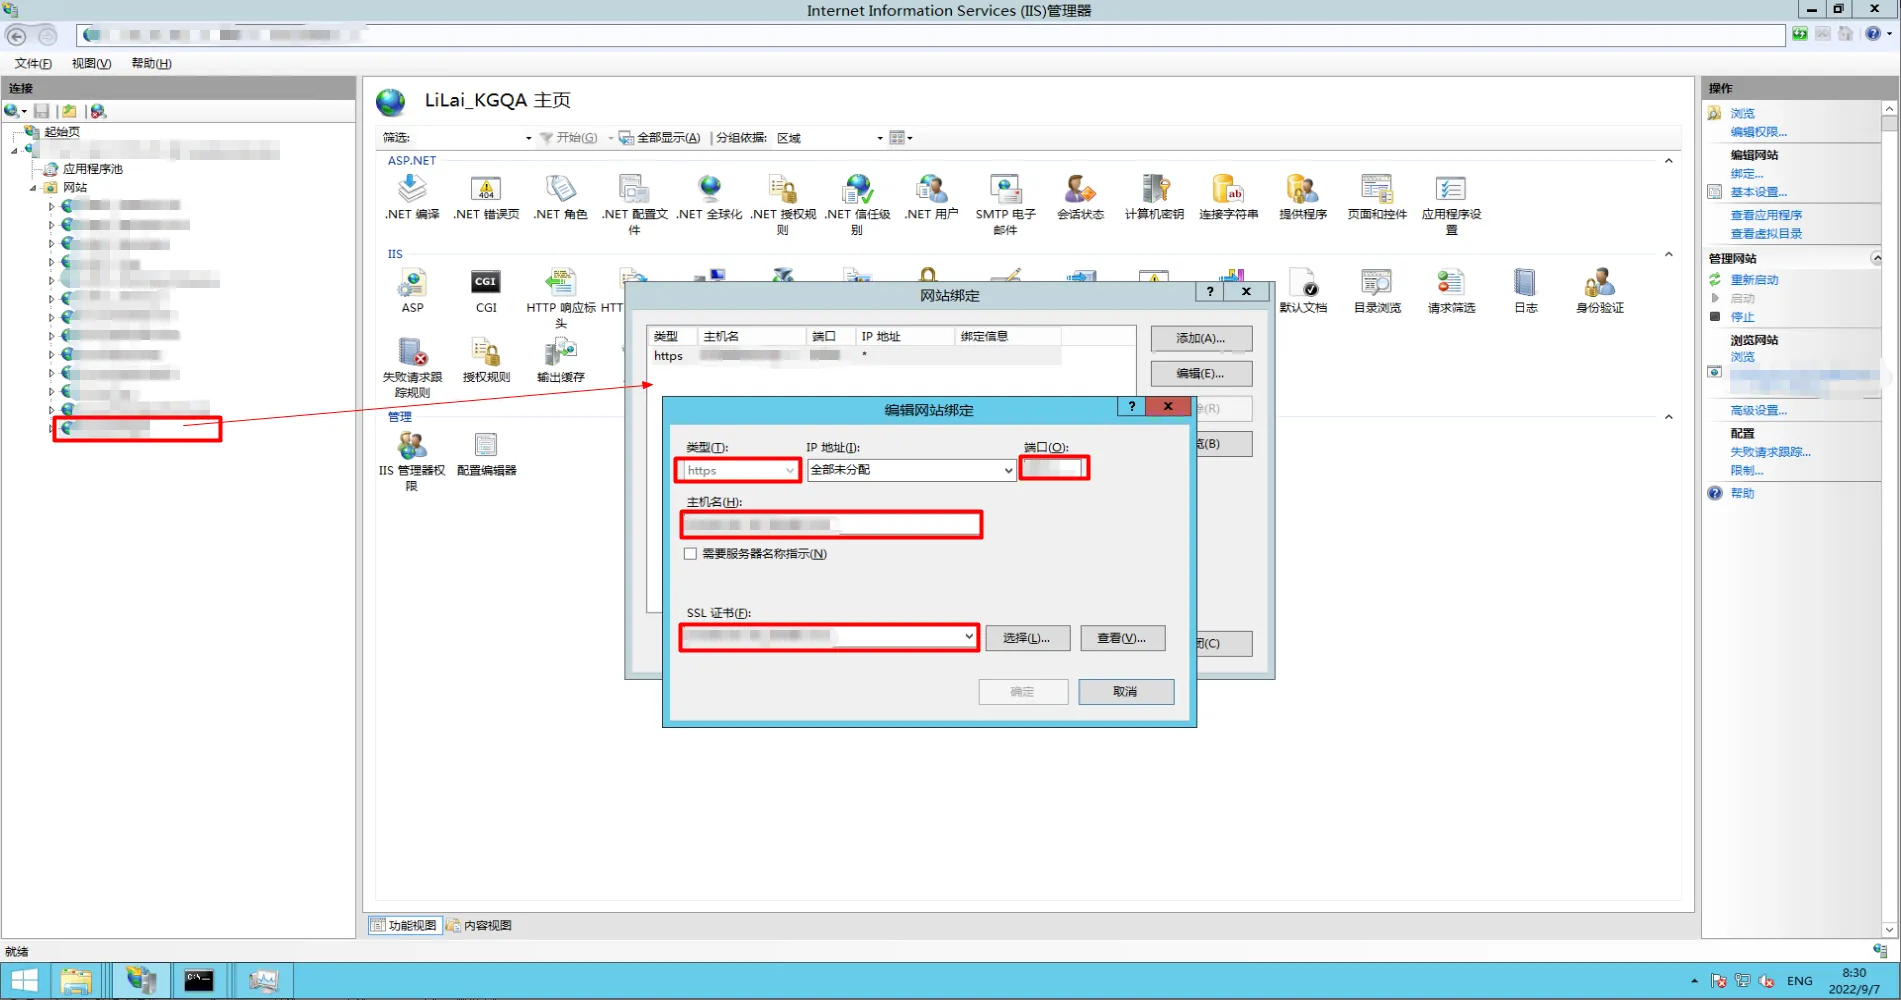Click the Windows Start button

(24, 981)
